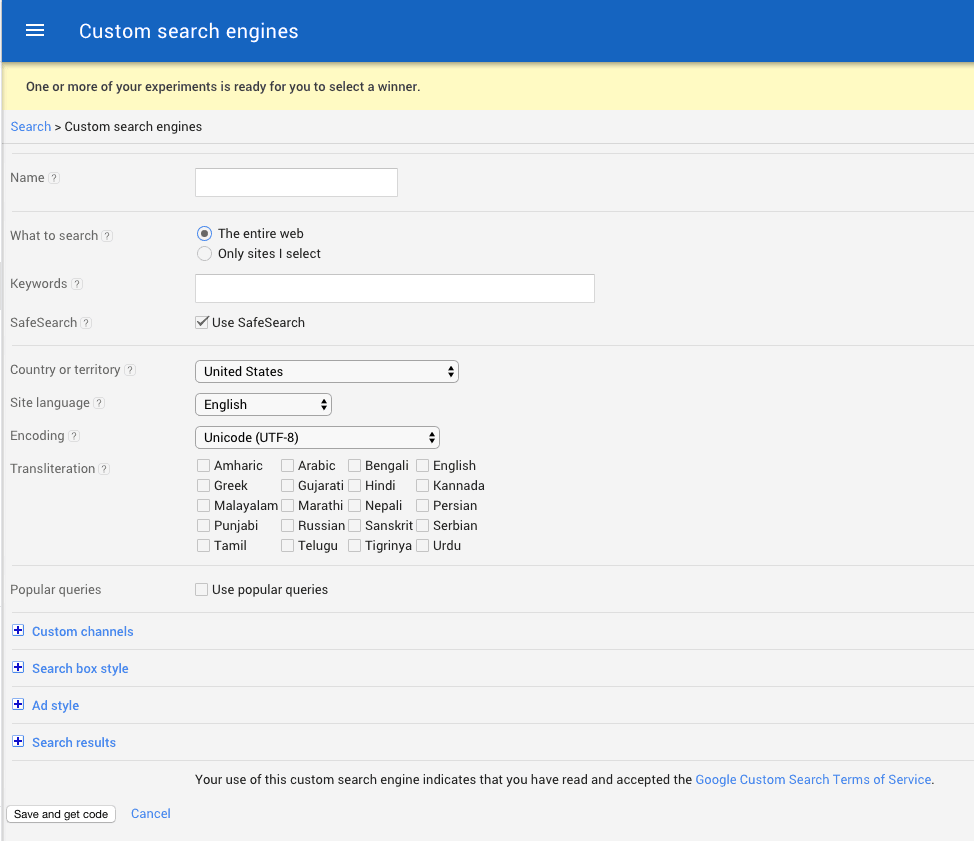The image size is (974, 841).
Task: Enable Malayalam transliteration
Action: pyautogui.click(x=203, y=506)
